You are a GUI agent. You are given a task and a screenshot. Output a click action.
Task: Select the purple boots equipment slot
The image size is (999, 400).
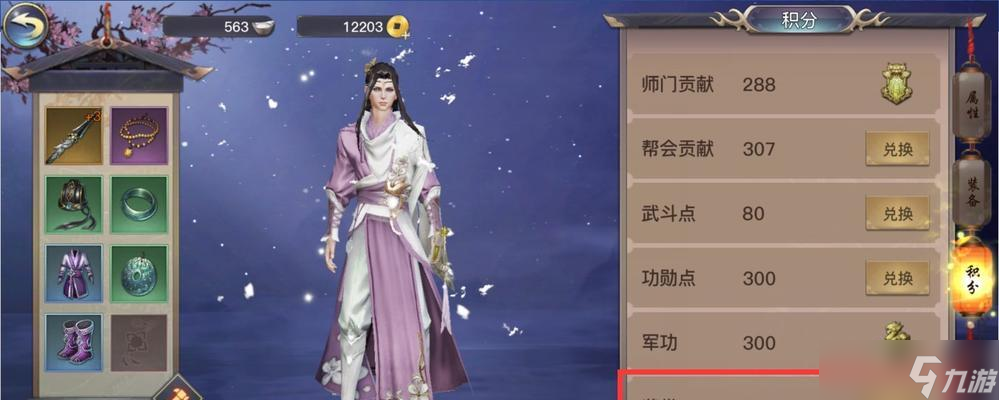[x=74, y=343]
